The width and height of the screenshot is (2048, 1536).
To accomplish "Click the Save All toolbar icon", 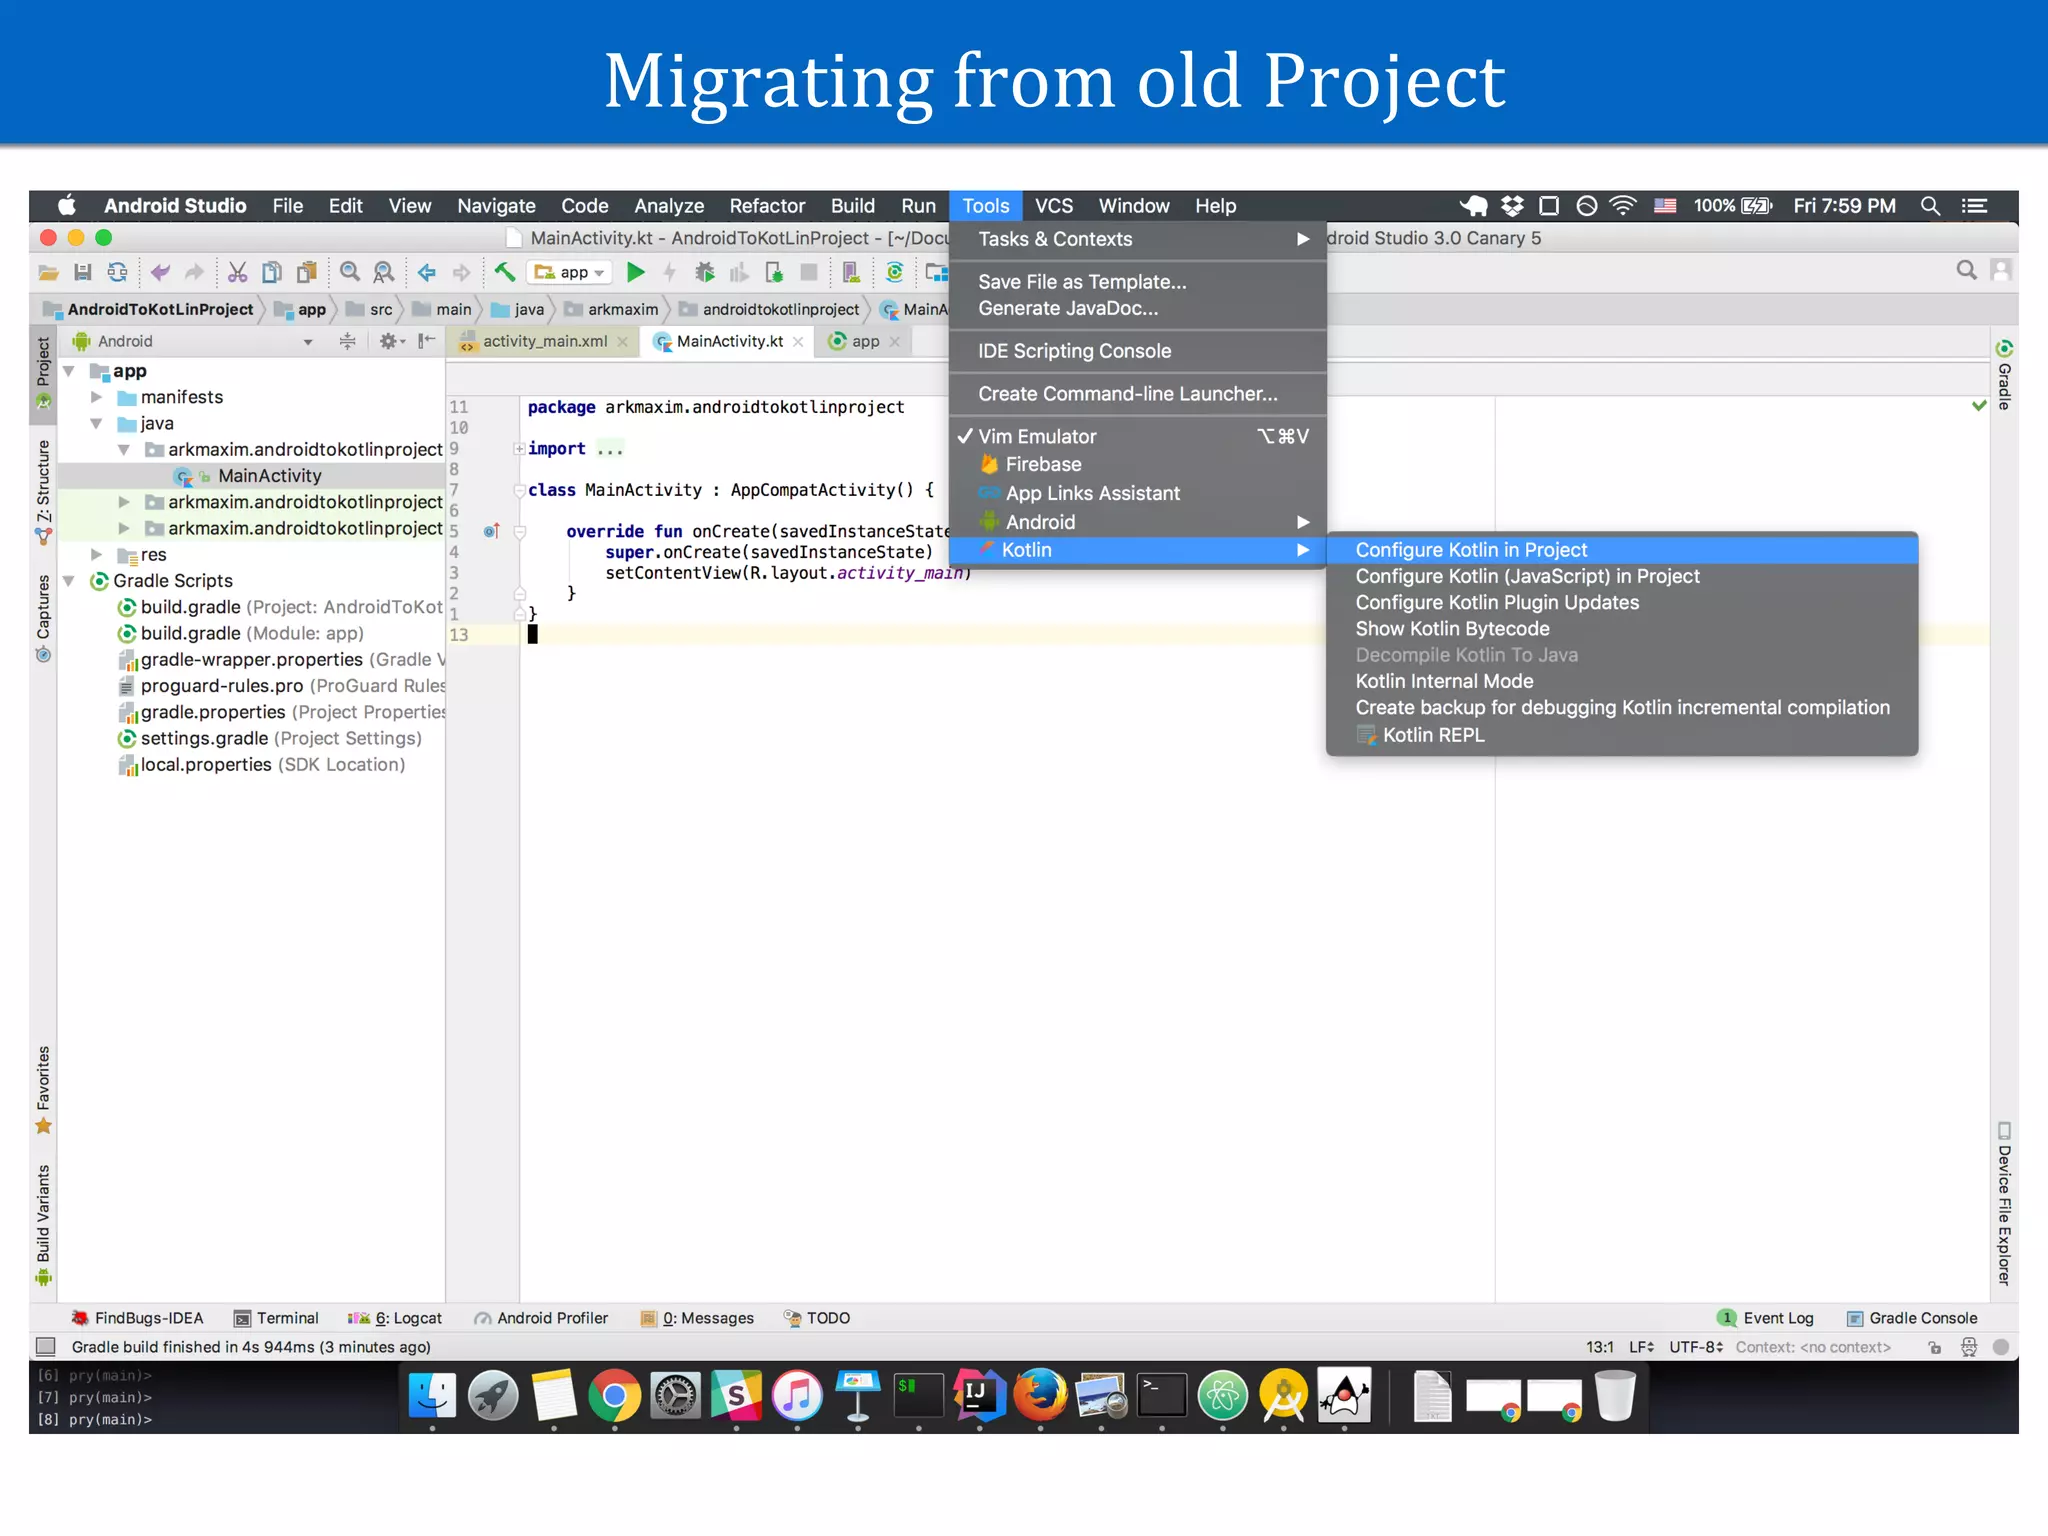I will [x=83, y=272].
